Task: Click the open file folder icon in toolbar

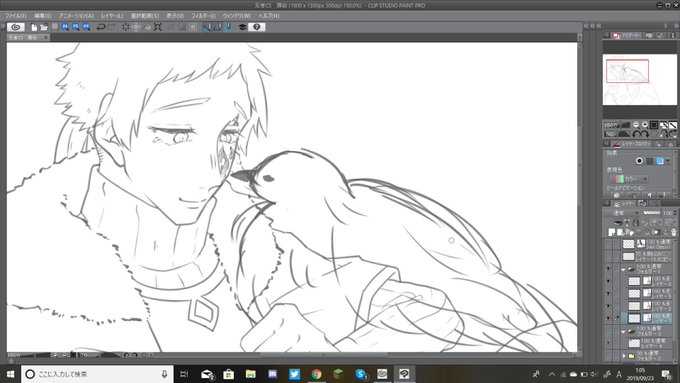Action: pyautogui.click(x=44, y=27)
